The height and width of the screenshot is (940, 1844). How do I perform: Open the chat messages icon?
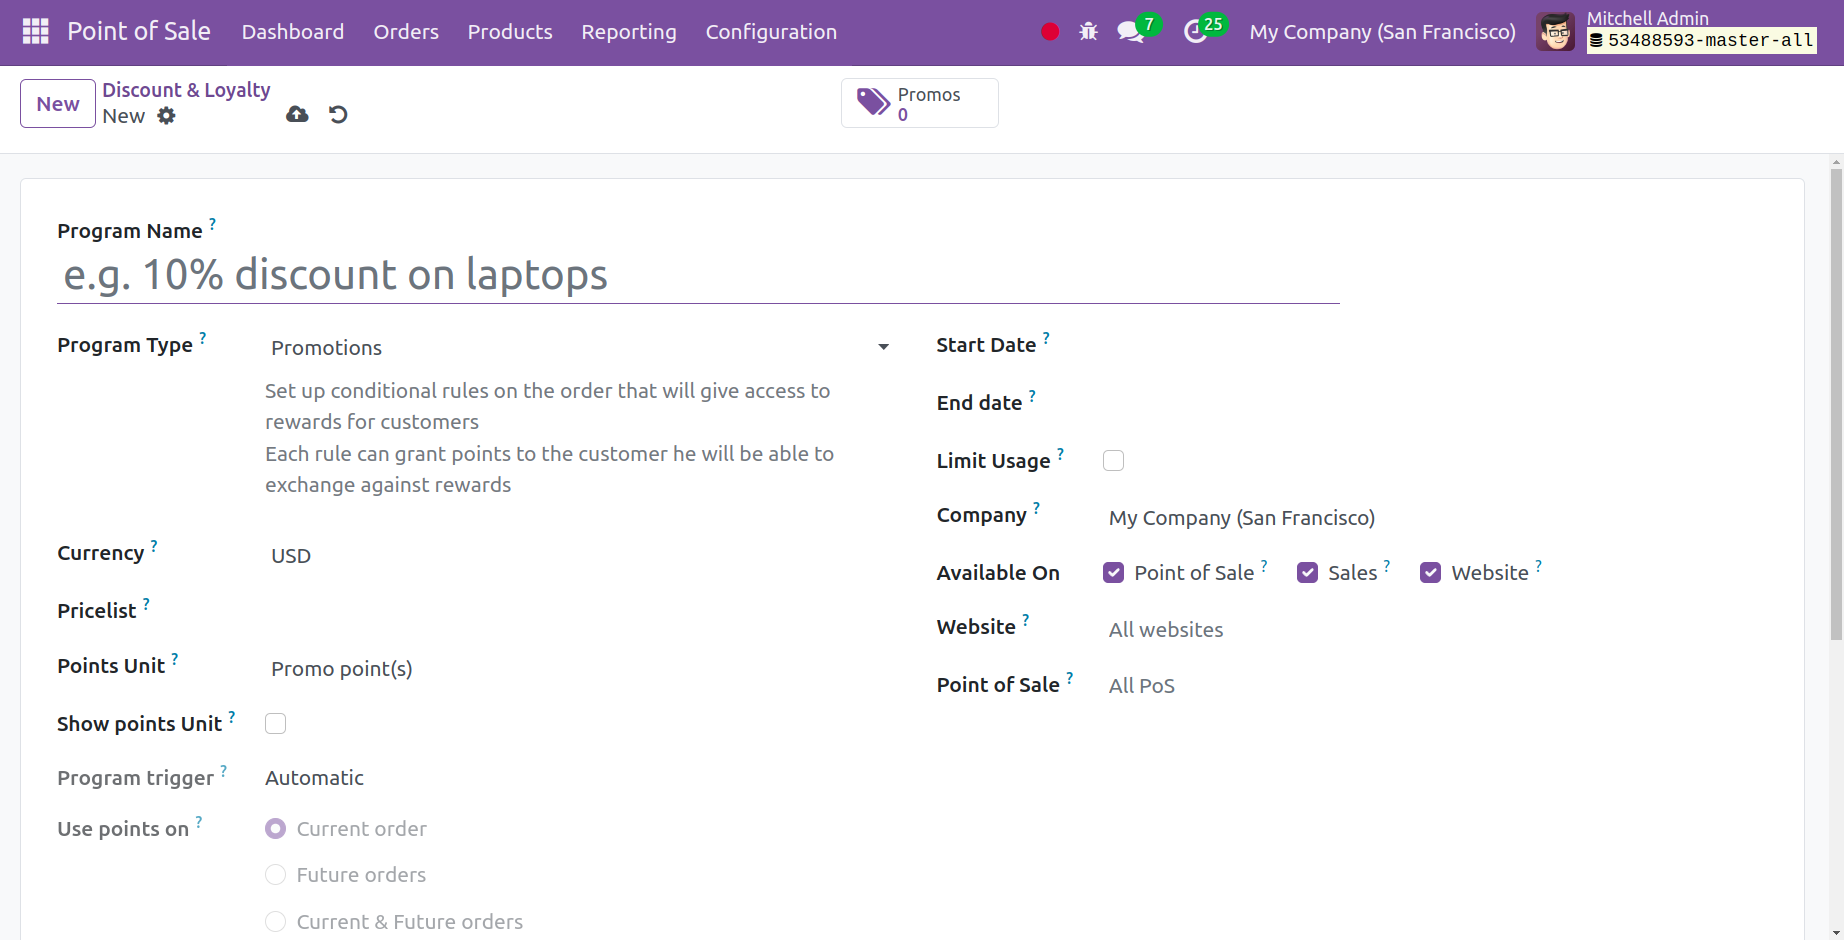coord(1131,32)
